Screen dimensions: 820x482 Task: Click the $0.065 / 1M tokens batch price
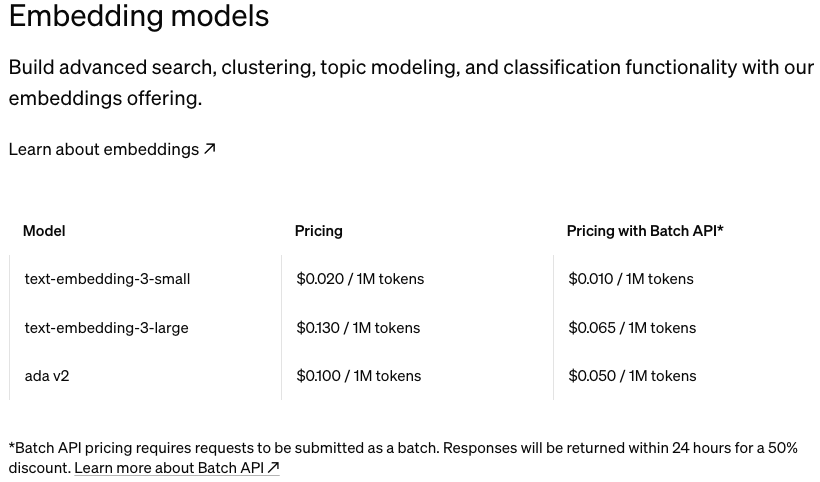click(632, 328)
